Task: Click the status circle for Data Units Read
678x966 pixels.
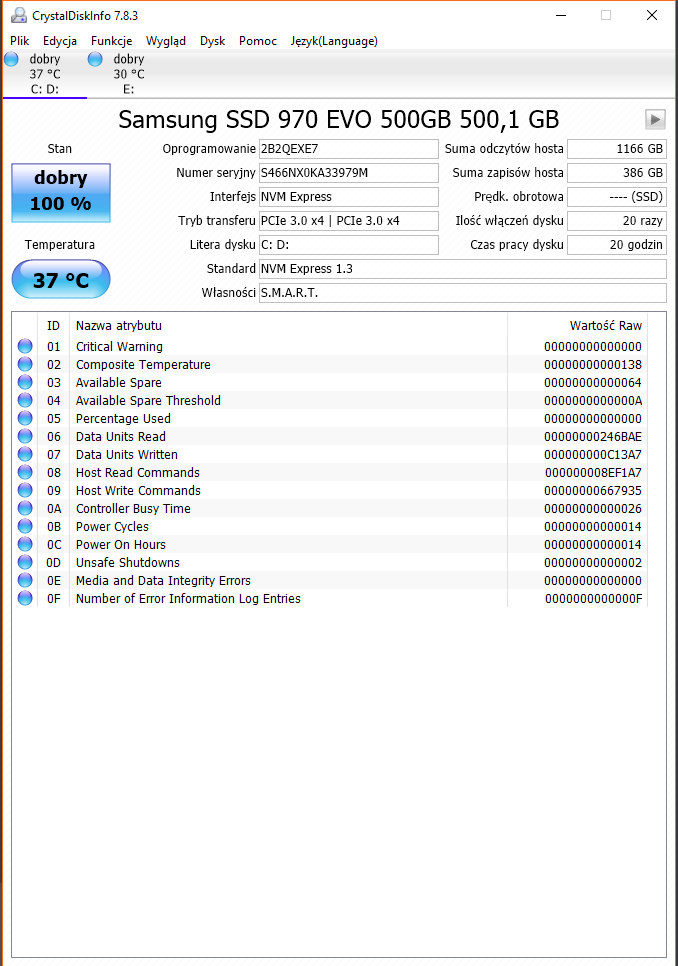Action: click(25, 436)
